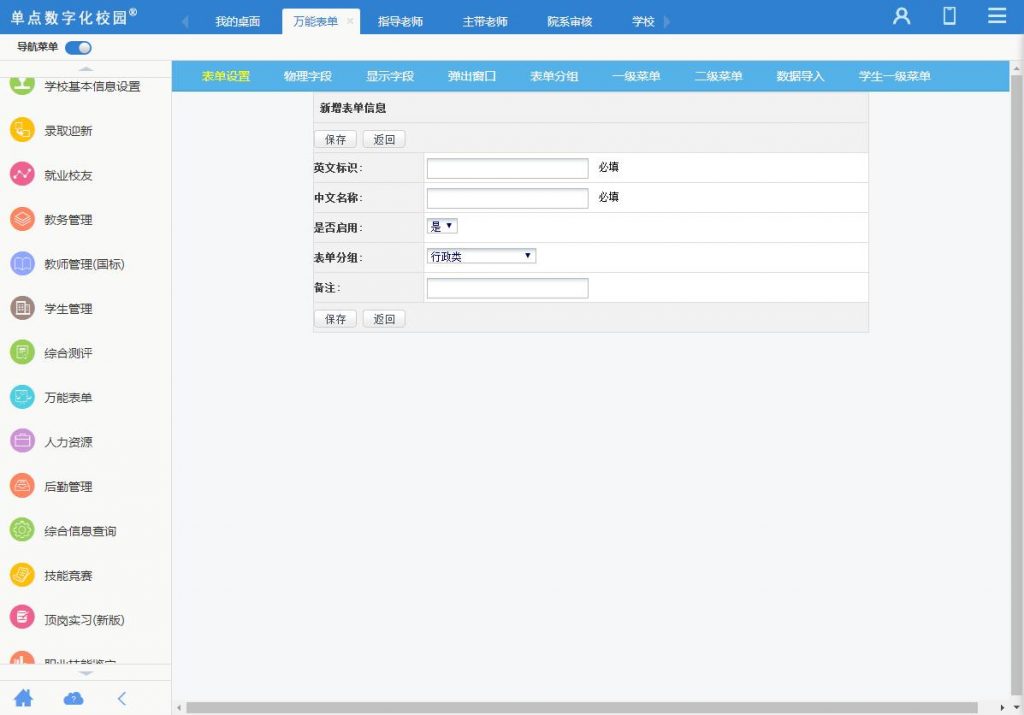Screen dimensions: 1024x715
Task: Open the 学生管理 icon in sidebar
Action: pyautogui.click(x=22, y=308)
